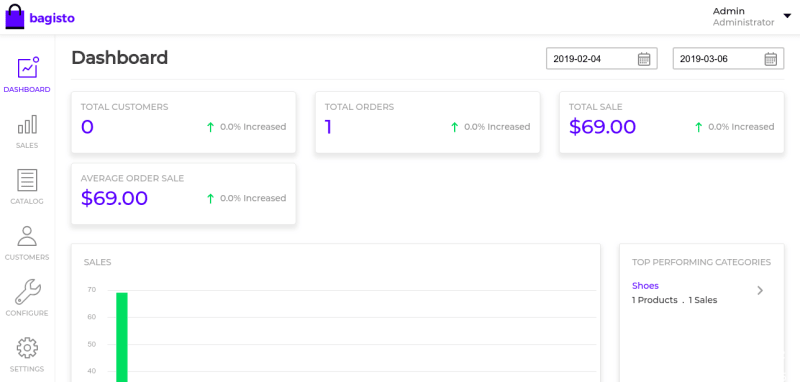Image resolution: width=800 pixels, height=382 pixels.
Task: Click the 50 axis label on Sales chart
Action: pyautogui.click(x=91, y=344)
